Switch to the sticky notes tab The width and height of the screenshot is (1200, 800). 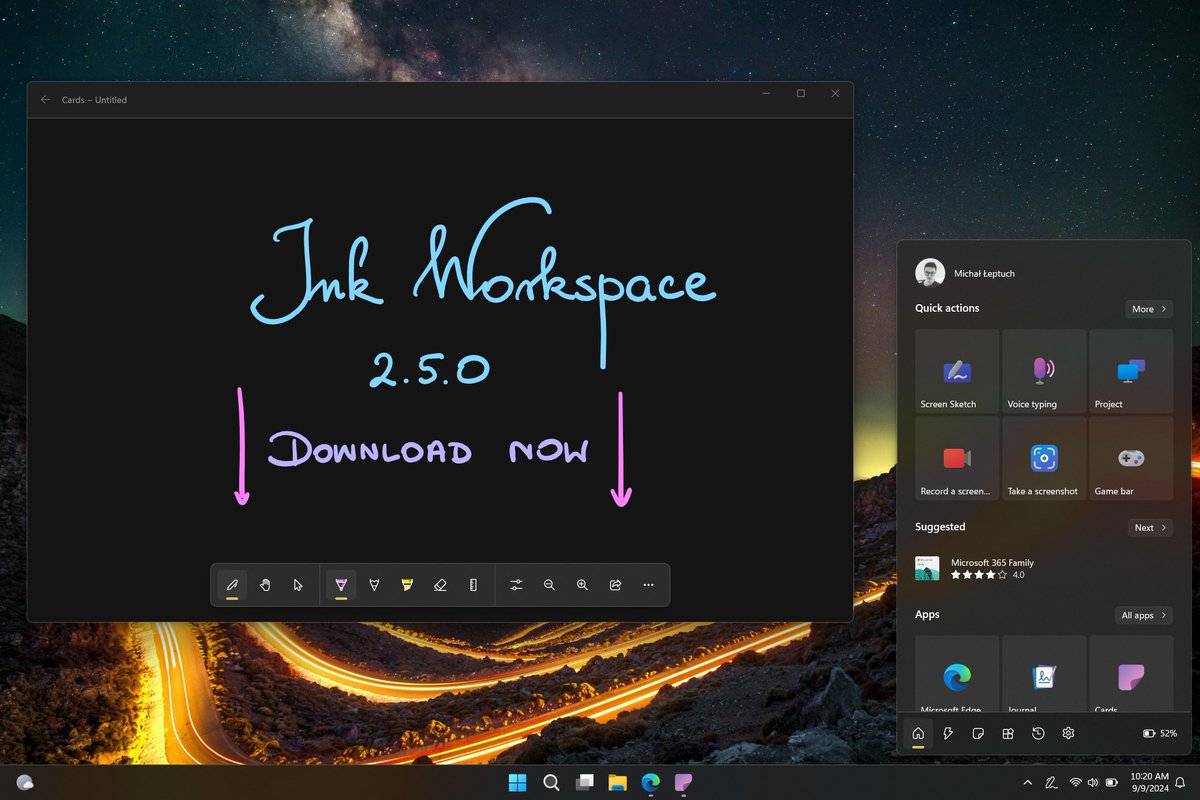coord(978,734)
